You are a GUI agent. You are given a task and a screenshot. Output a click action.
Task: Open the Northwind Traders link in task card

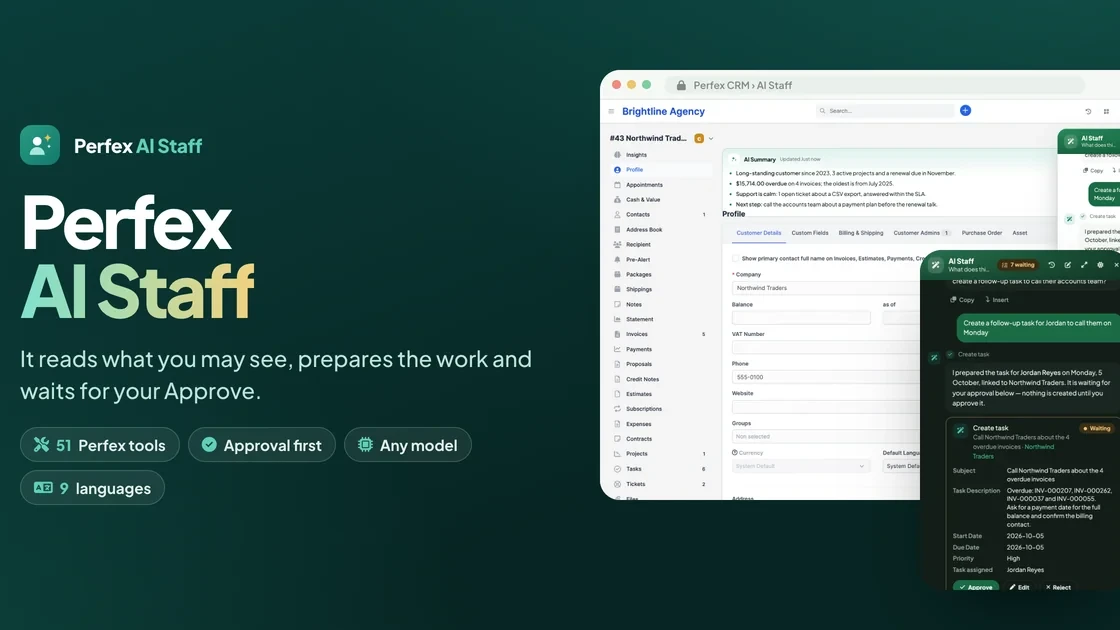[x=1013, y=451]
